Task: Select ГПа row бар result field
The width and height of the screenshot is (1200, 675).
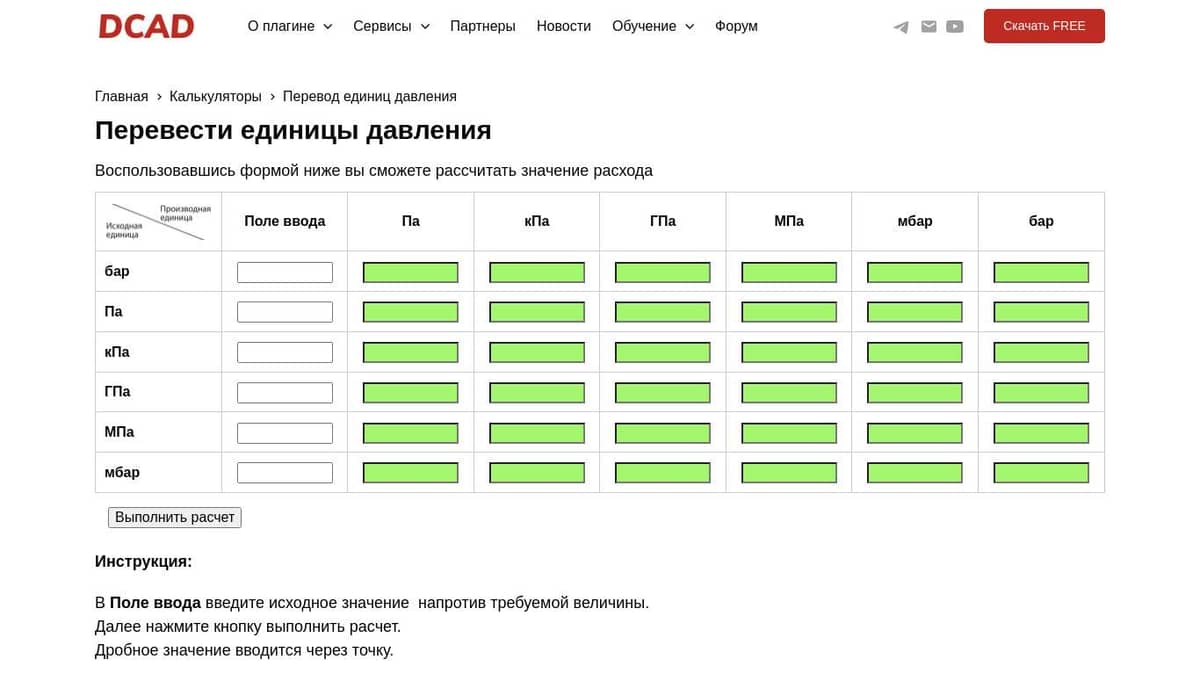Action: [1041, 392]
